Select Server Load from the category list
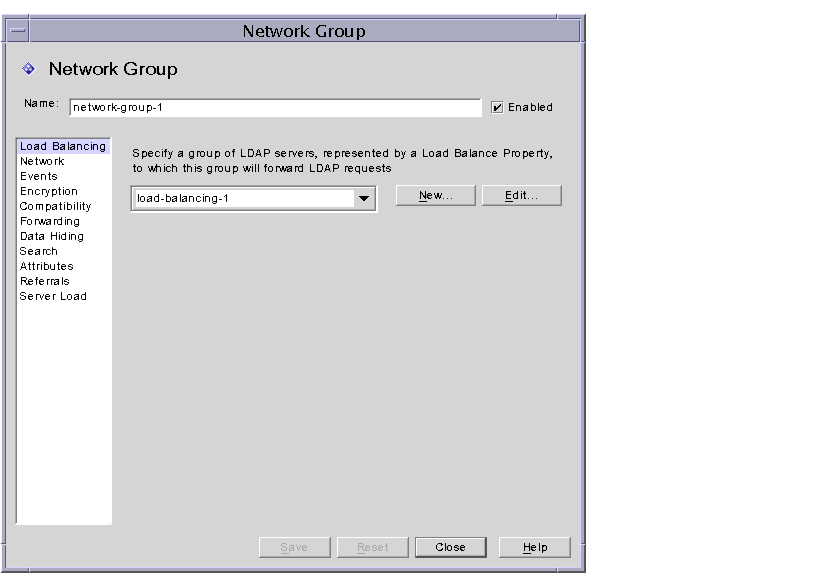The width and height of the screenshot is (822, 585). coord(52,296)
